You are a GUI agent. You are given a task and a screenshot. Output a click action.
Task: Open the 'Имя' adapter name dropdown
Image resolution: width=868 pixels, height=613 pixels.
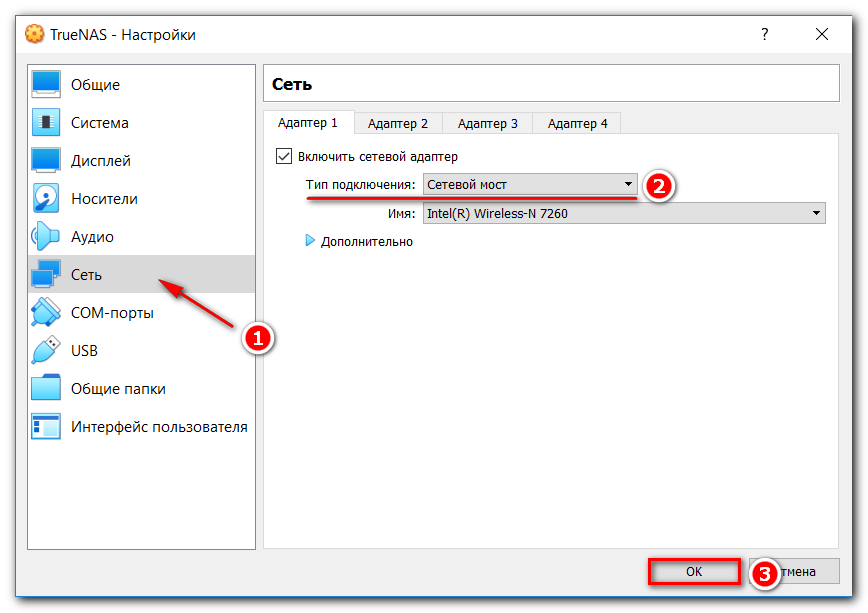pos(623,213)
